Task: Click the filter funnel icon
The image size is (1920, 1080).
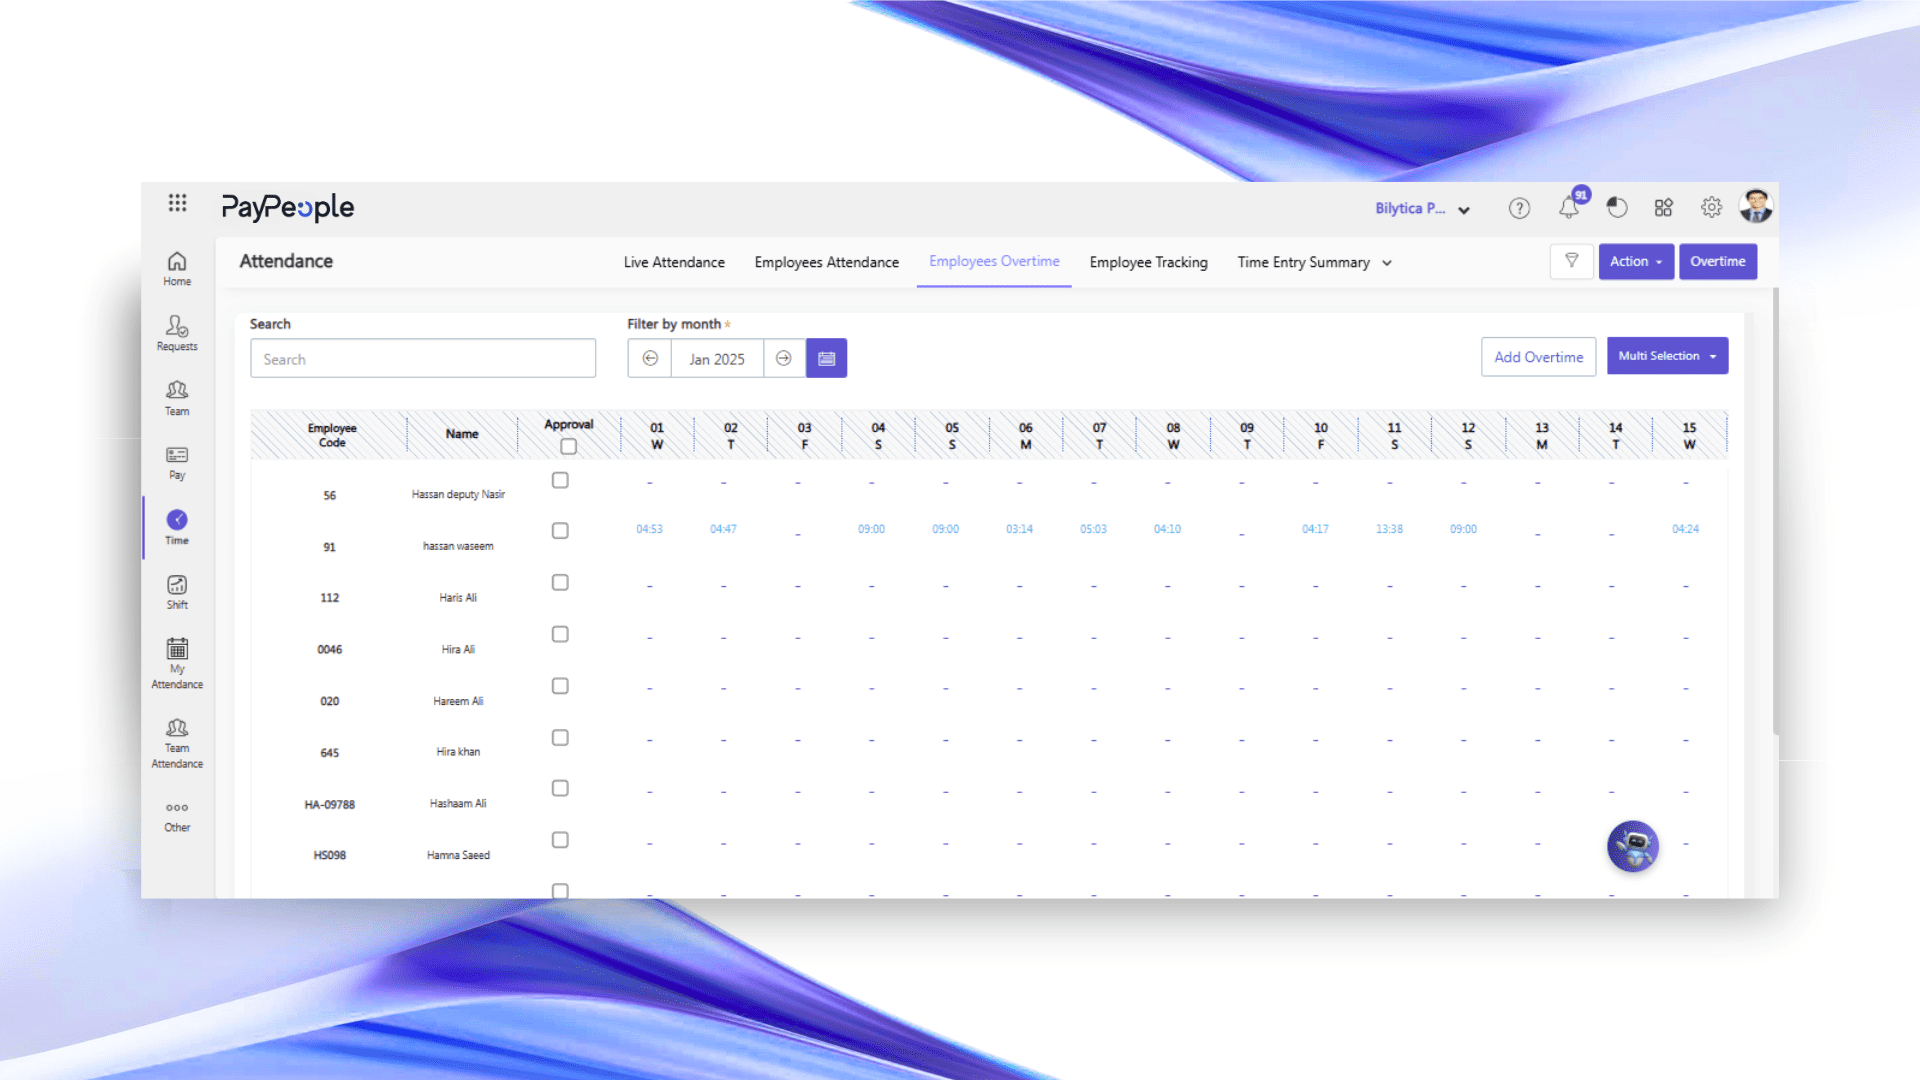Action: click(1571, 261)
